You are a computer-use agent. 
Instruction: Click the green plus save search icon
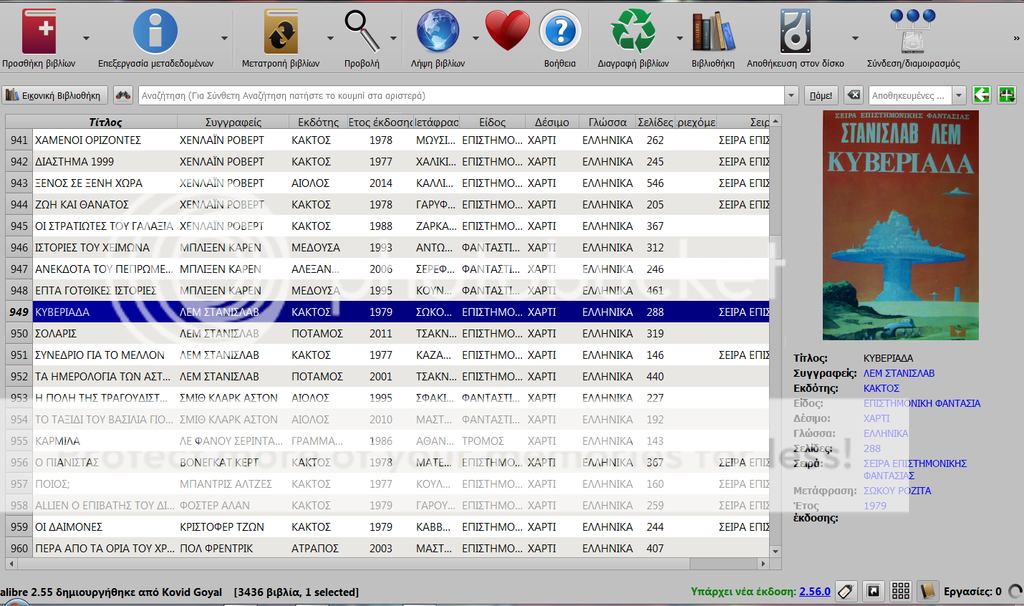1007,95
